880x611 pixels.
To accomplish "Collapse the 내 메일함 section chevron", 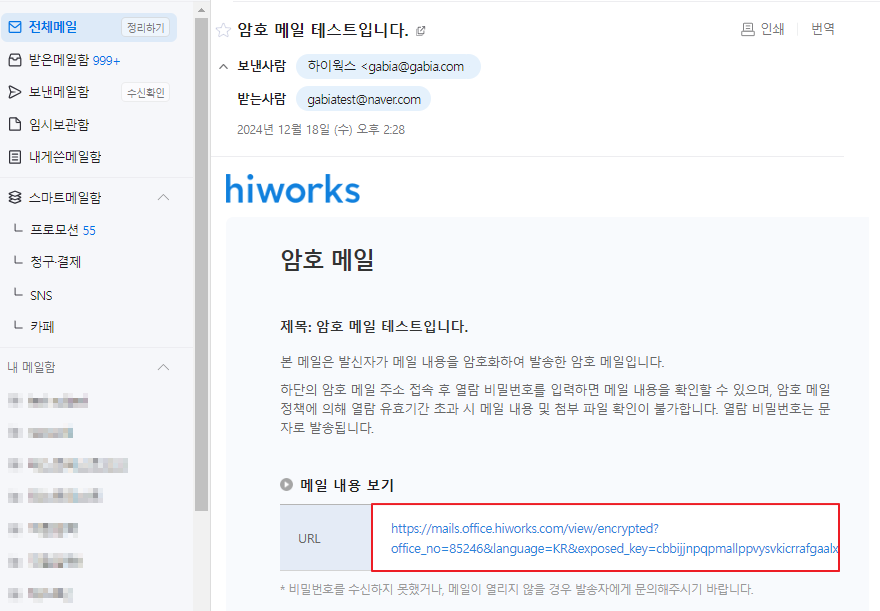I will pyautogui.click(x=163, y=367).
